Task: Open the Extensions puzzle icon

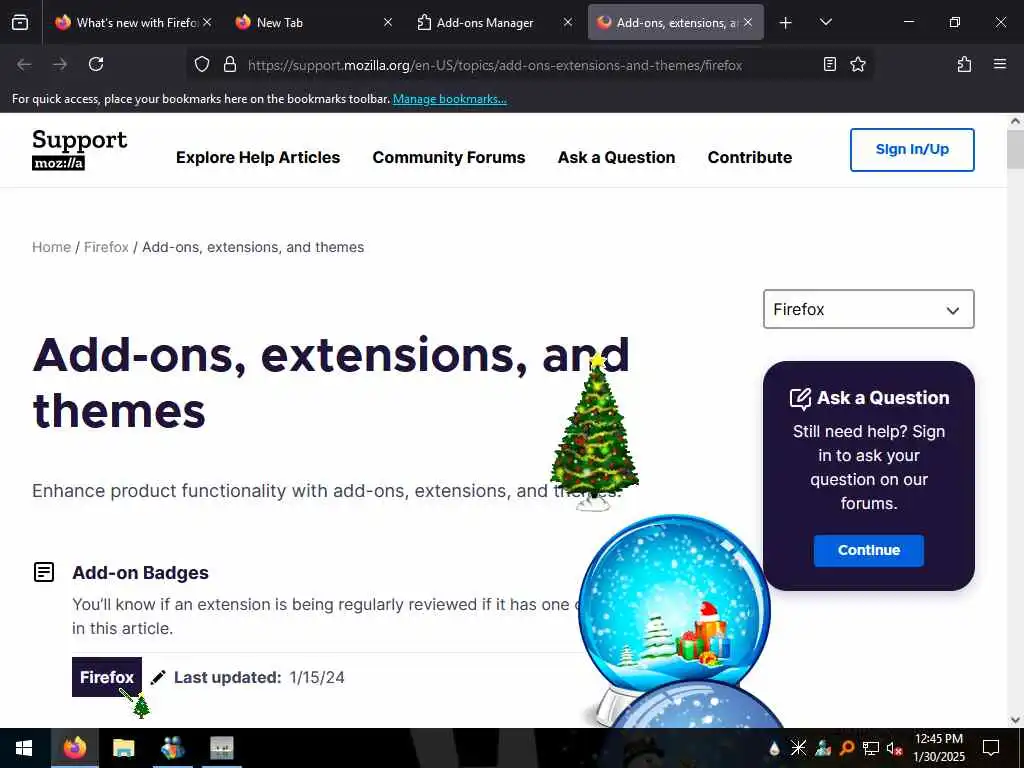Action: (965, 65)
